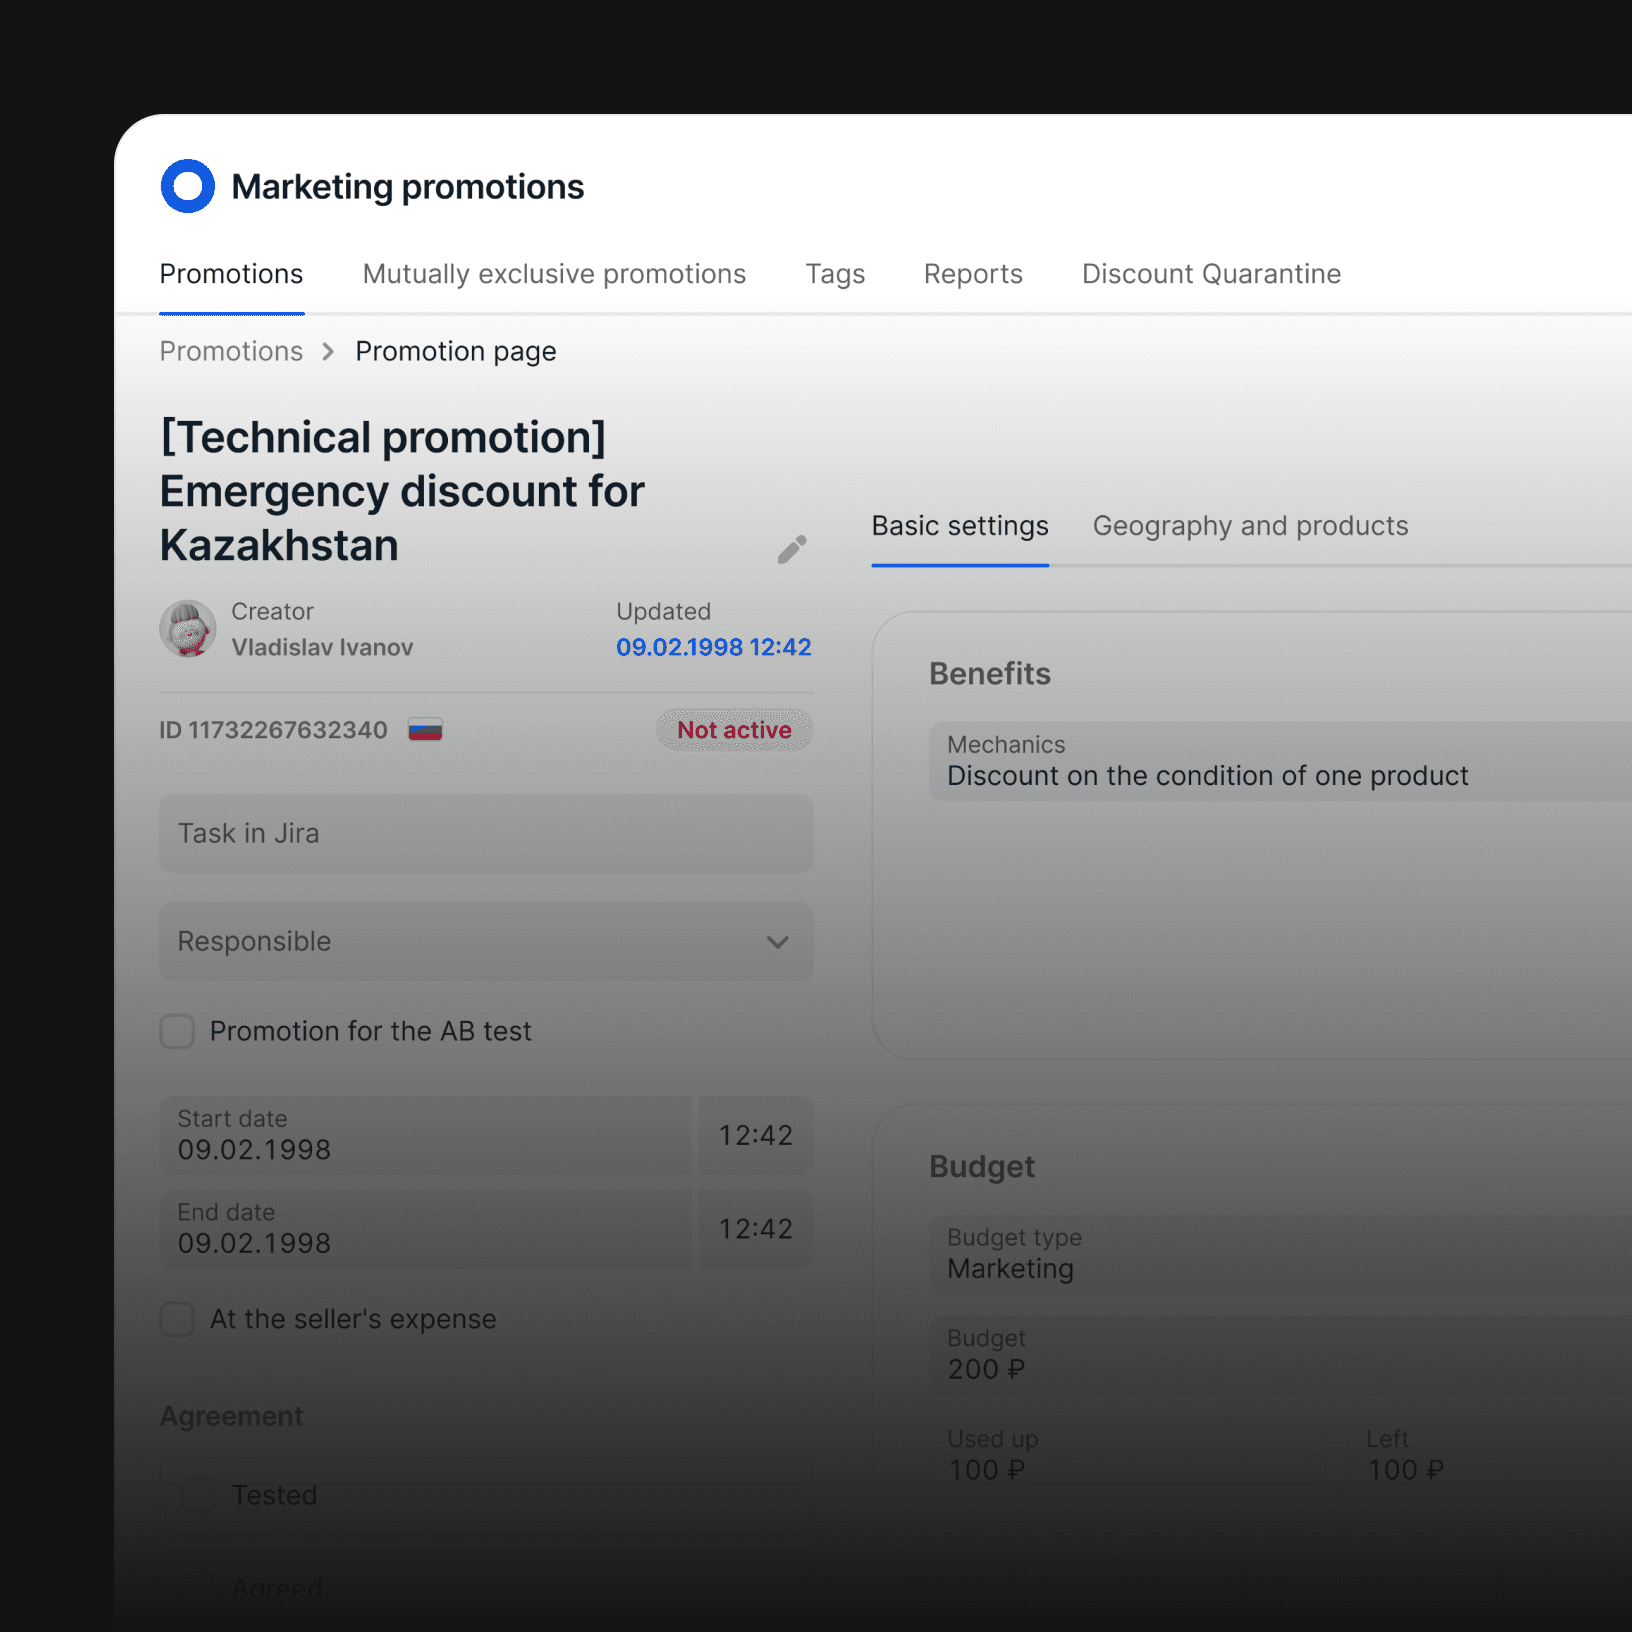Open the Responsible dropdown
Image resolution: width=1632 pixels, height=1632 pixels.
click(x=486, y=942)
